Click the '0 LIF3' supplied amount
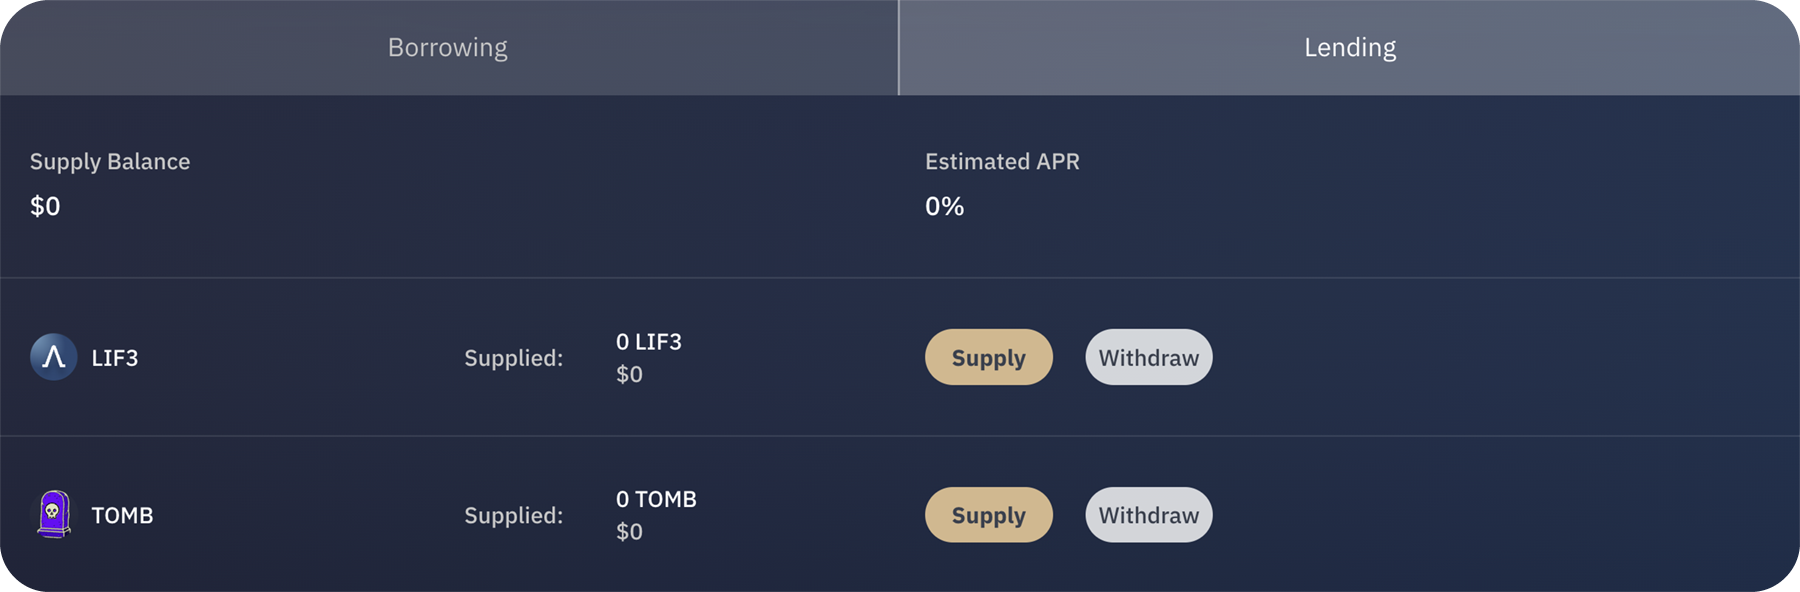The image size is (1800, 592). click(649, 342)
